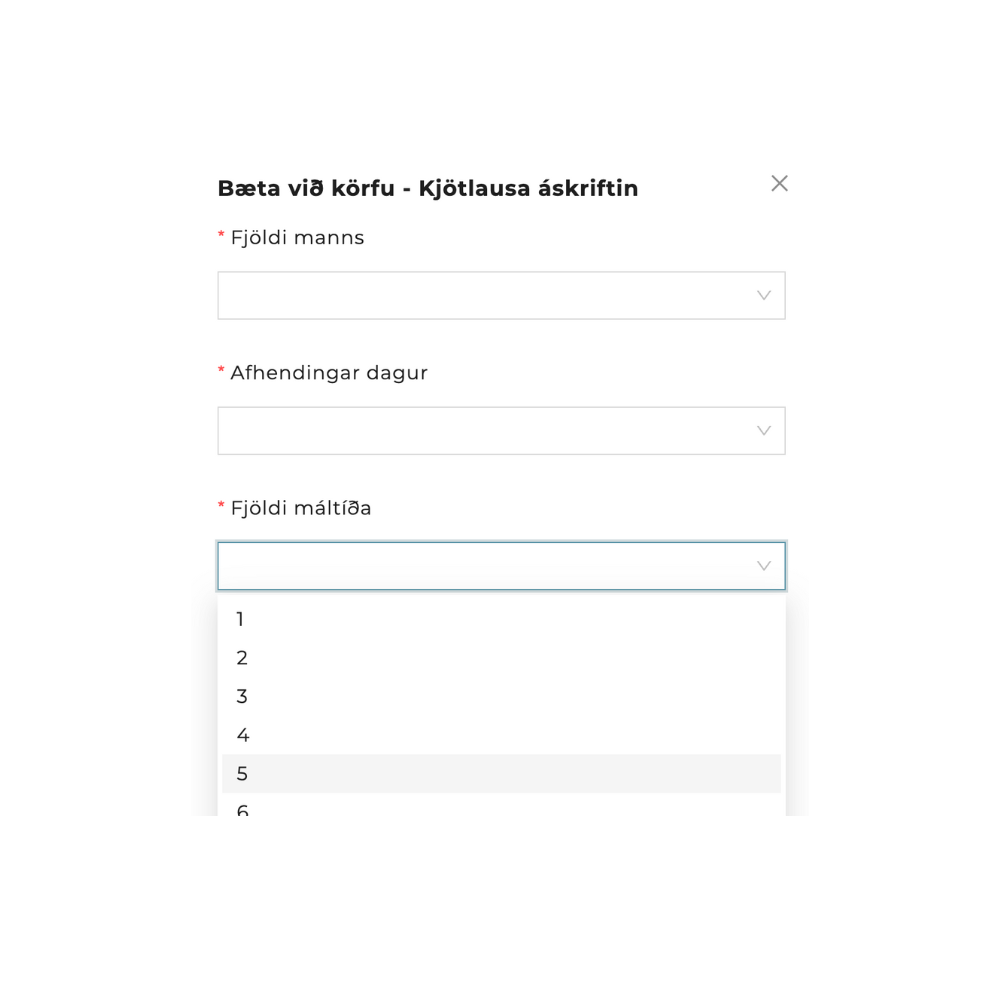Viewport: 1000px width, 1000px height.
Task: Click the Fjöldi manns field label
Action: tap(297, 238)
